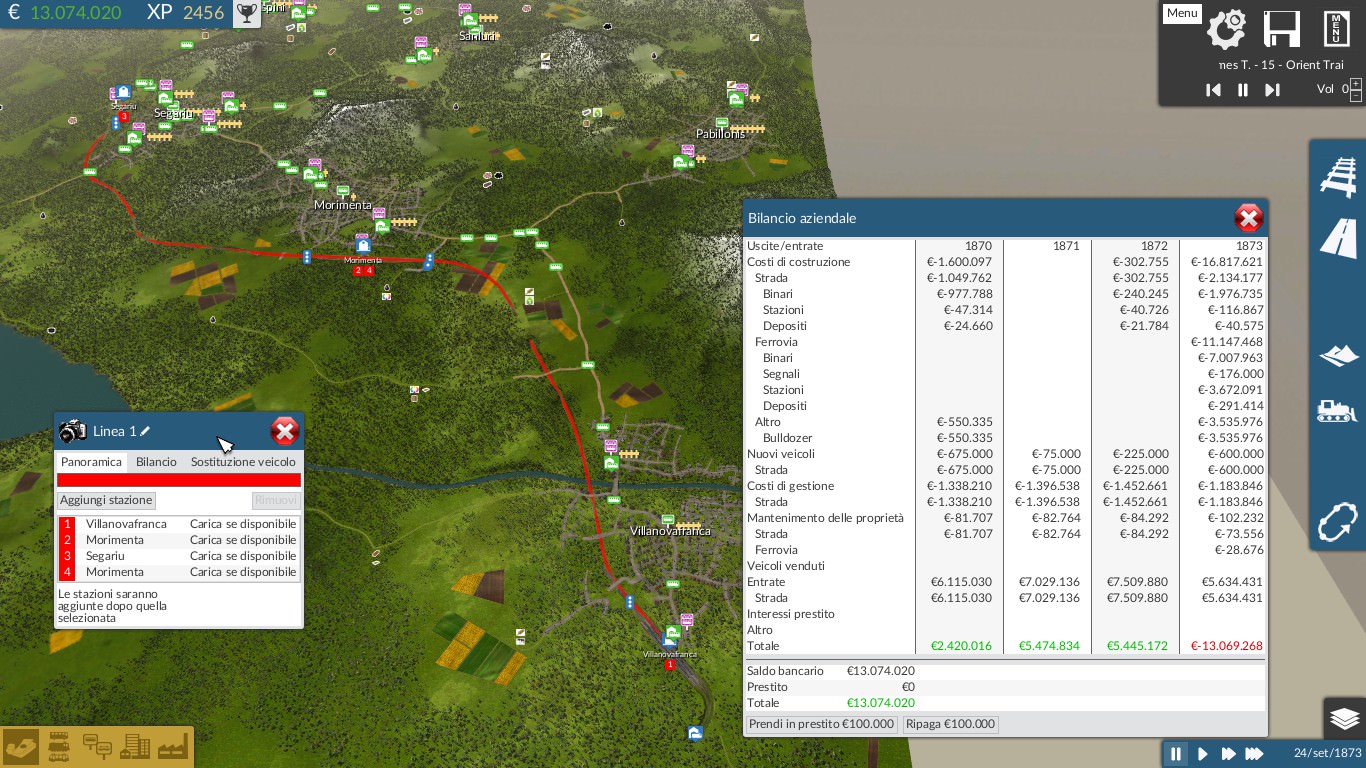This screenshot has height=768, width=1366.
Task: Click the red line color bar
Action: pos(179,480)
